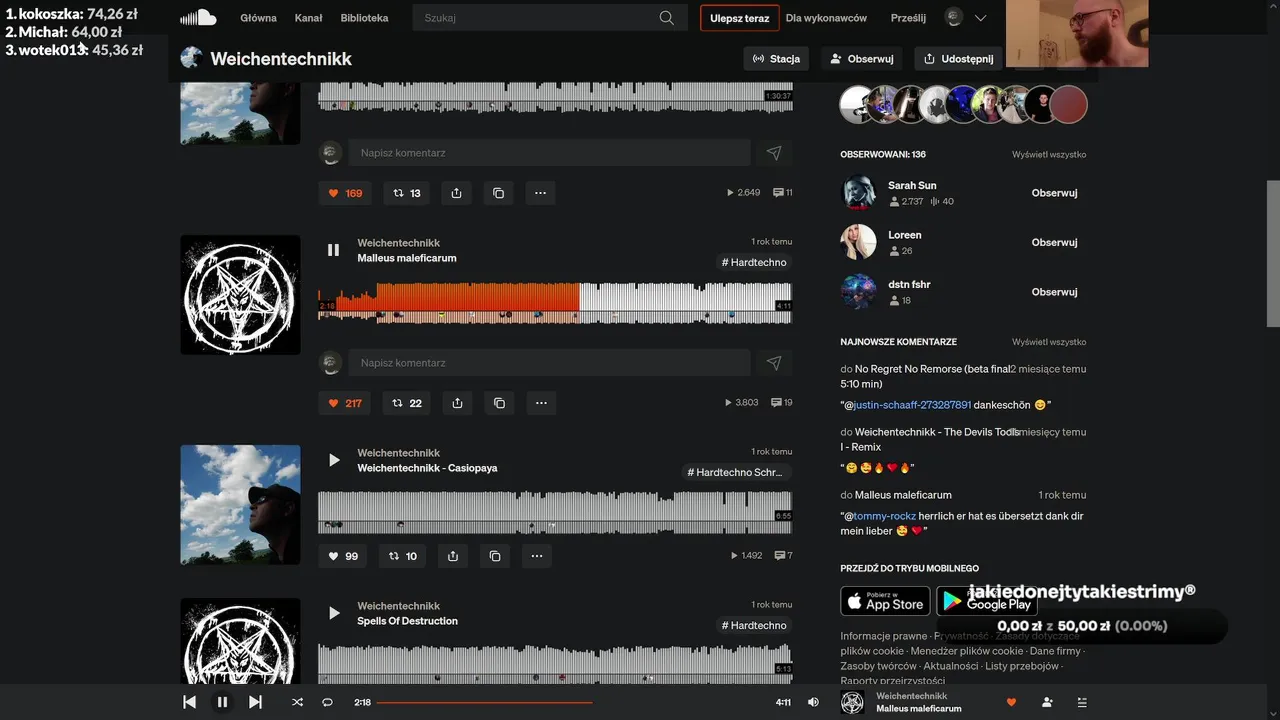Image resolution: width=1280 pixels, height=720 pixels.
Task: Click Obserwuj button in profile header
Action: pos(861,59)
